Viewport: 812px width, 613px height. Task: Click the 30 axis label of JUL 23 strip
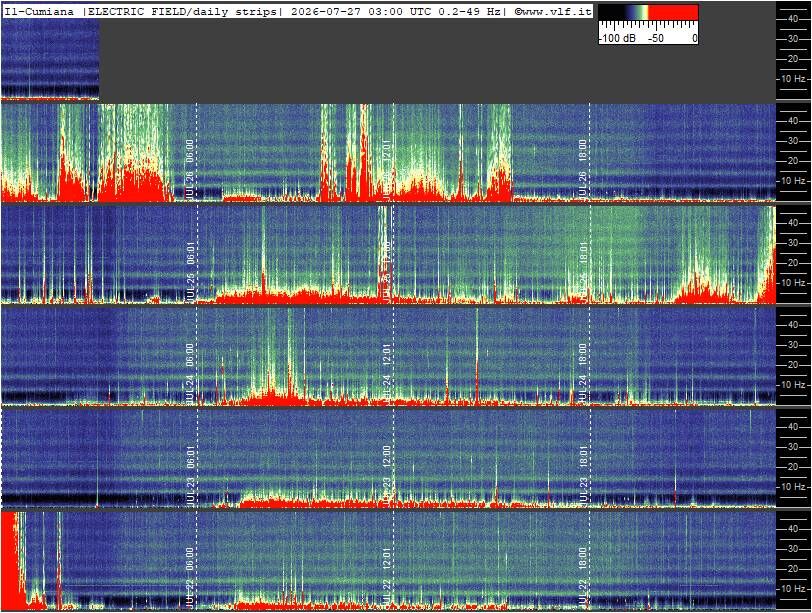tap(792, 447)
